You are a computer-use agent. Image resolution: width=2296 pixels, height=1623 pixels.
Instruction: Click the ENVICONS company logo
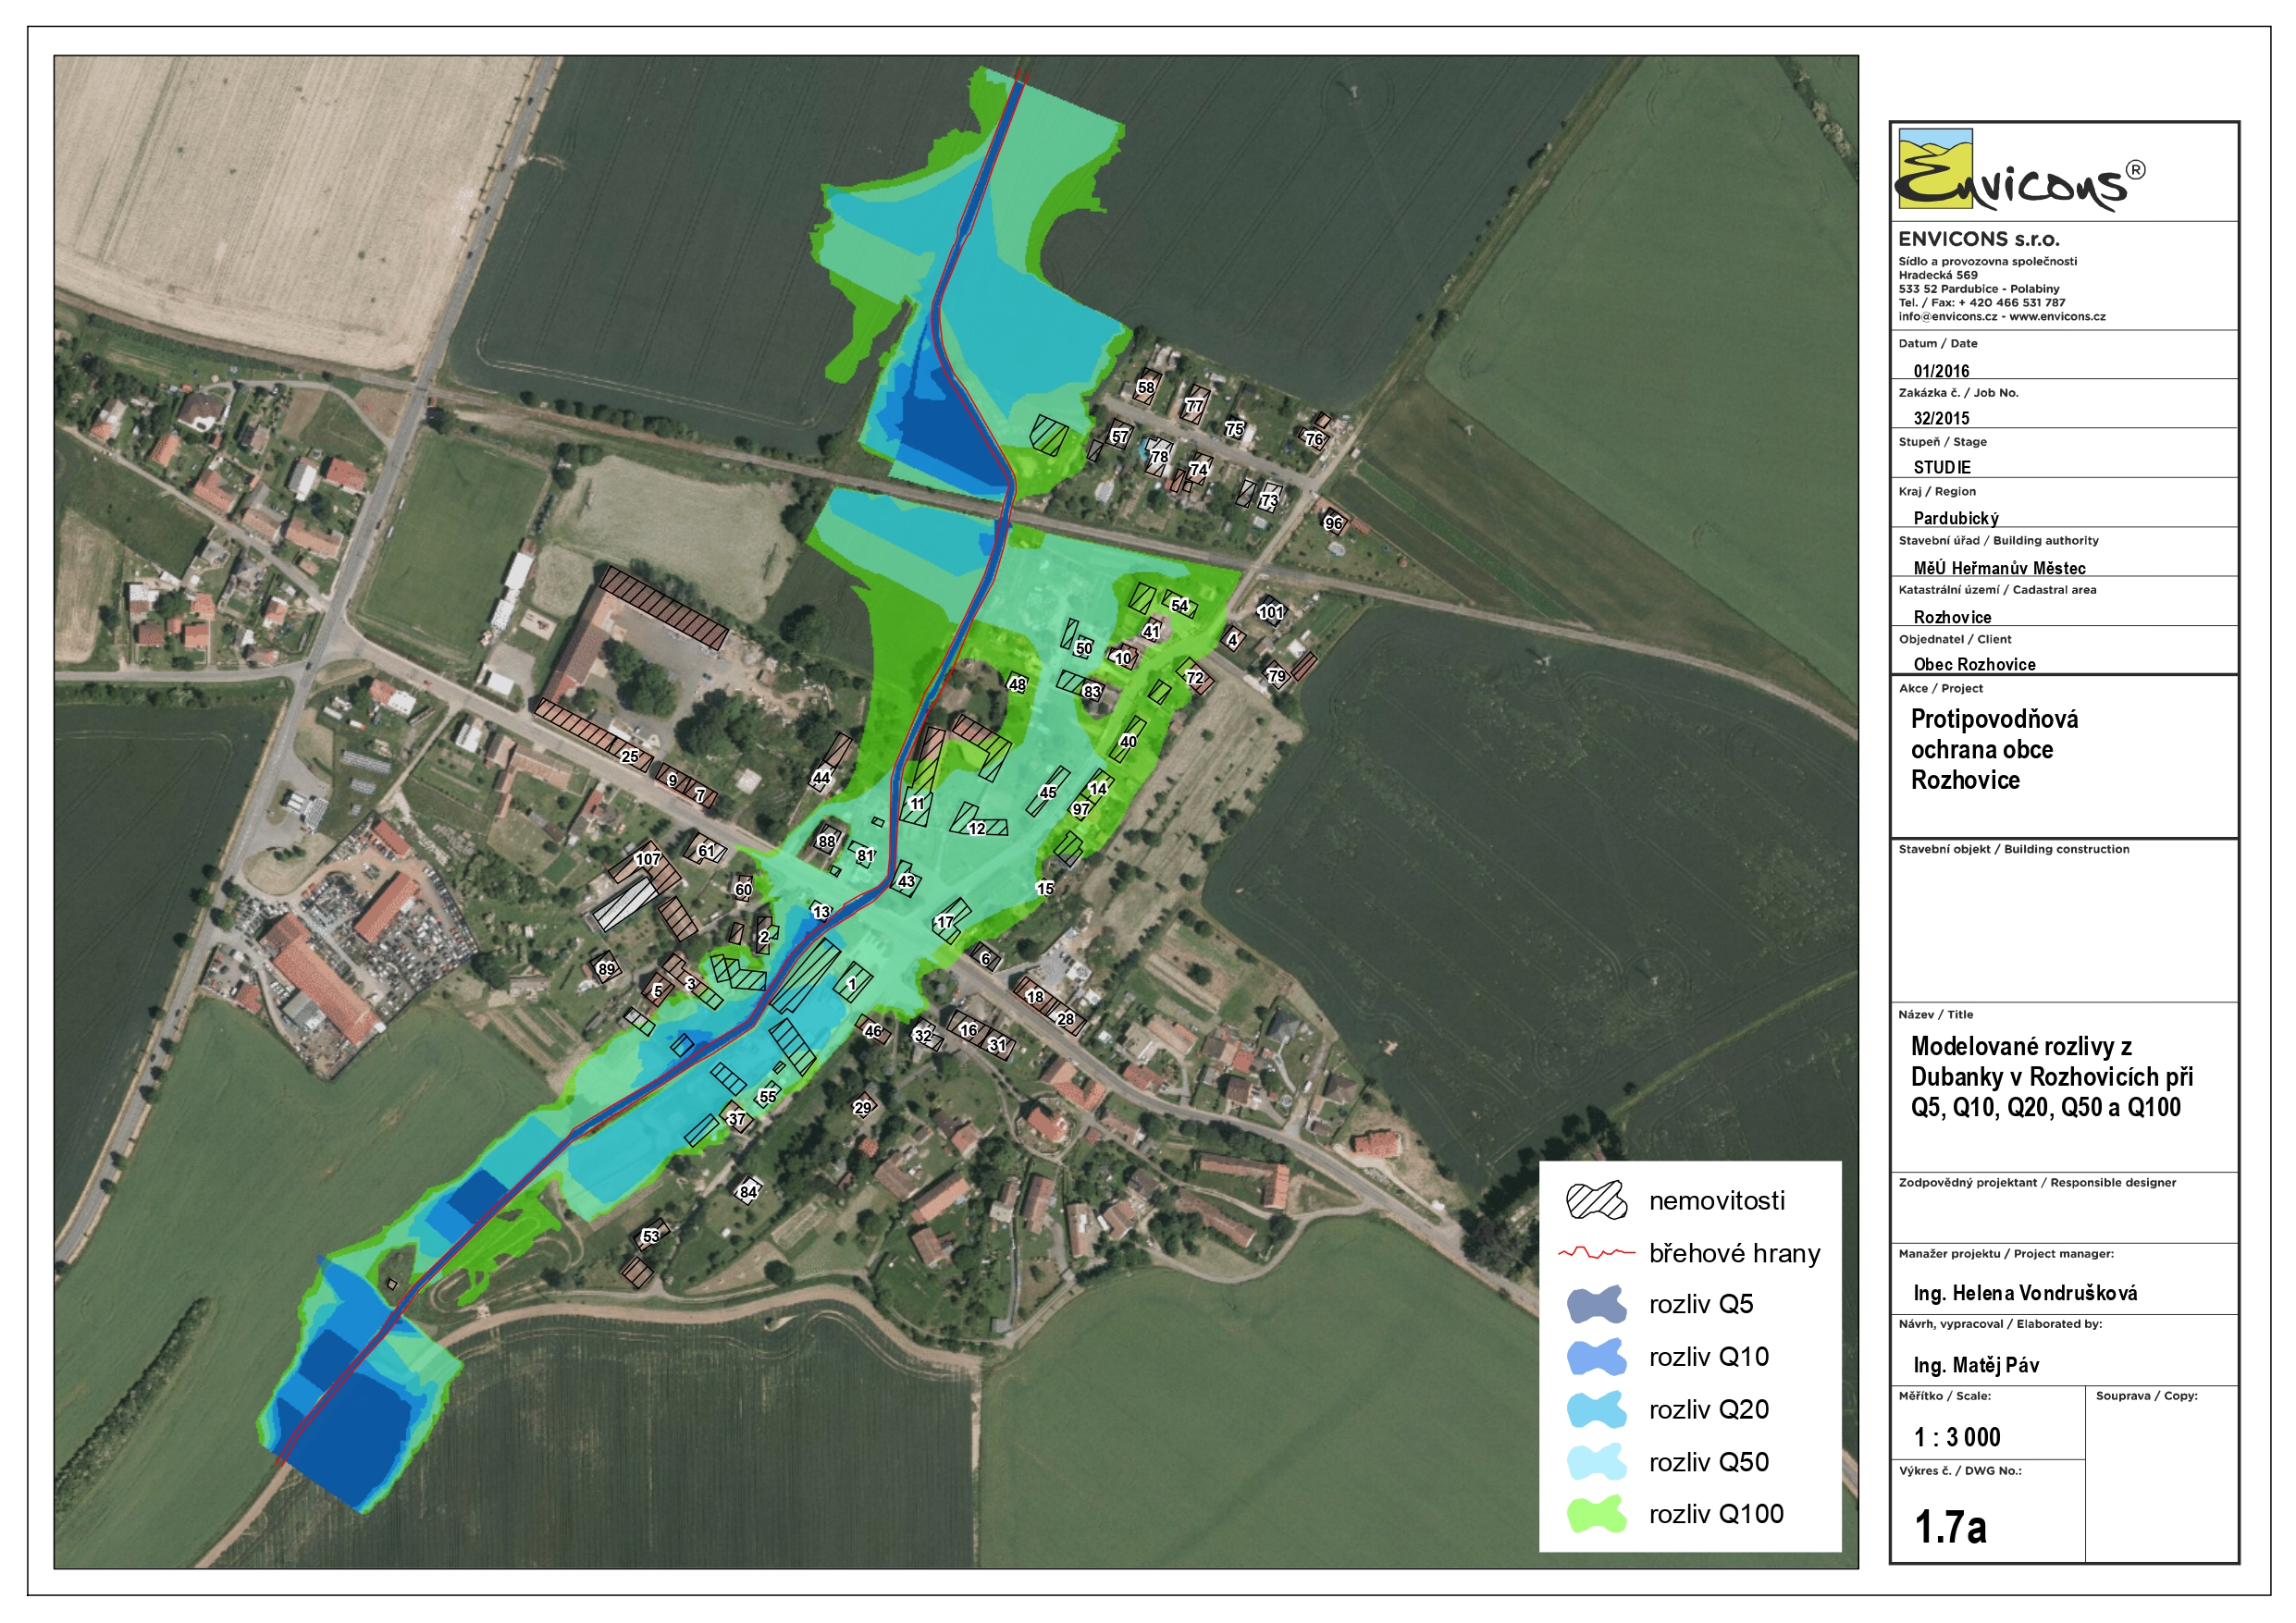click(2019, 170)
